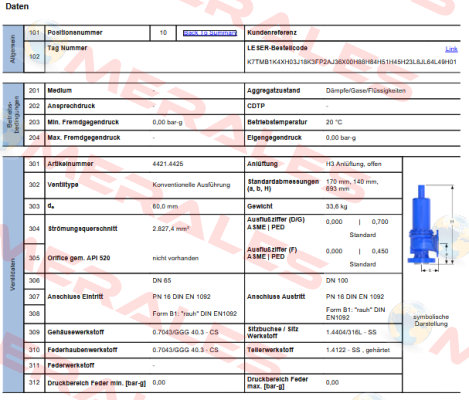Select the 60,0 mm diameter value
469x400 pixels.
[x=165, y=206]
